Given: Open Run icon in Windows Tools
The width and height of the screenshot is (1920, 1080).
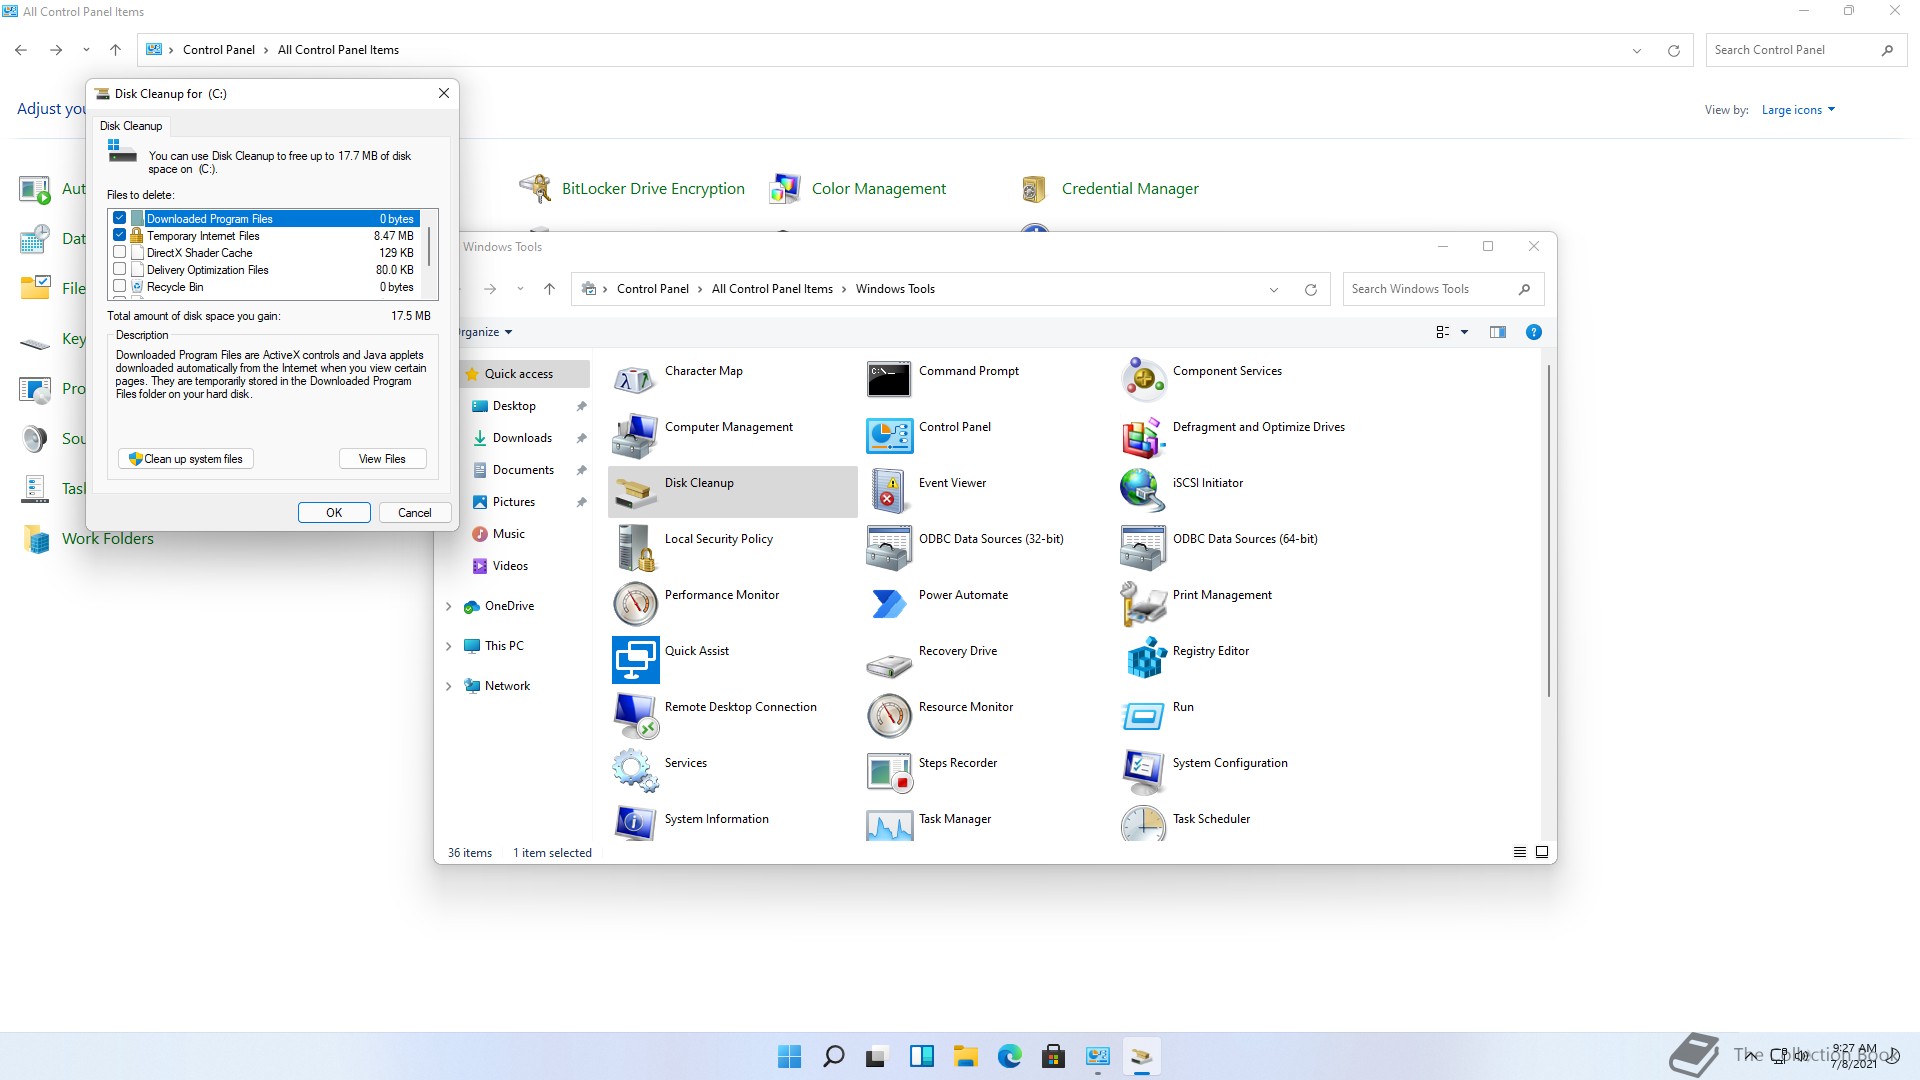Looking at the screenshot, I should point(1143,716).
